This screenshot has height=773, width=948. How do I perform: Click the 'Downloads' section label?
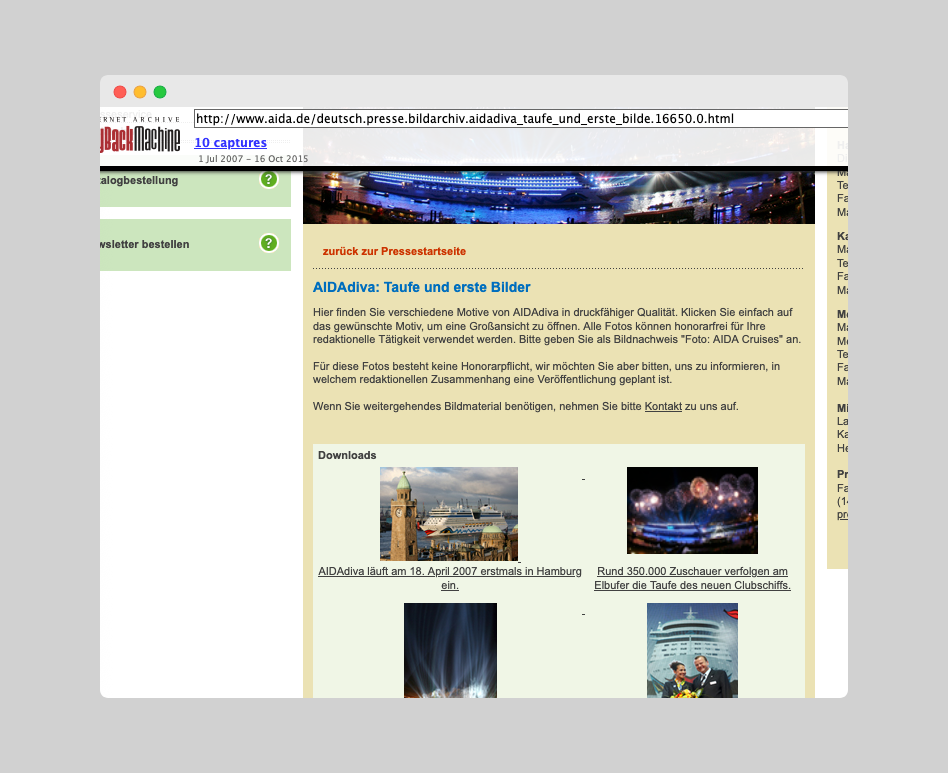pyautogui.click(x=347, y=456)
